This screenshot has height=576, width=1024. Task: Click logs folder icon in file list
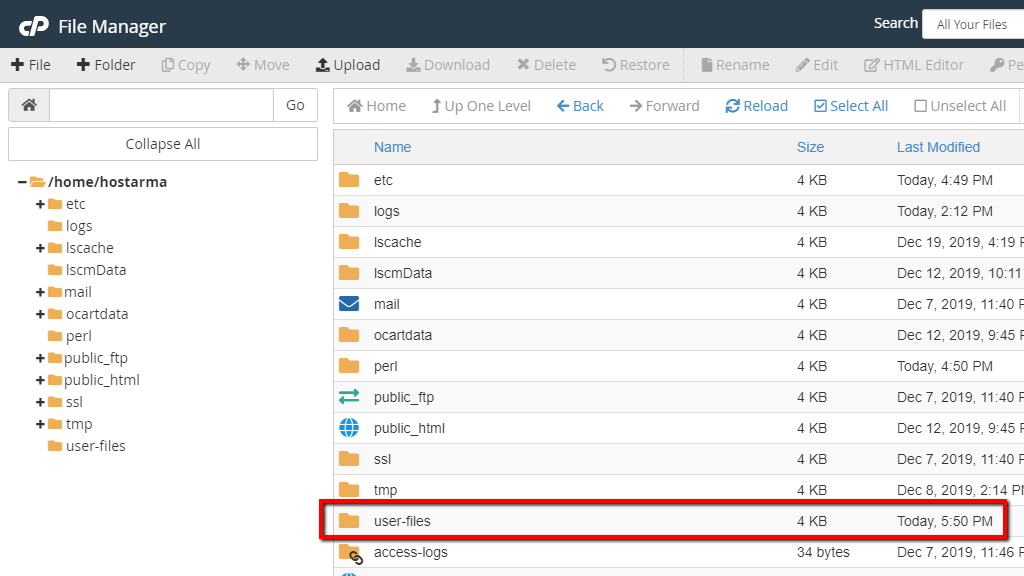point(349,210)
